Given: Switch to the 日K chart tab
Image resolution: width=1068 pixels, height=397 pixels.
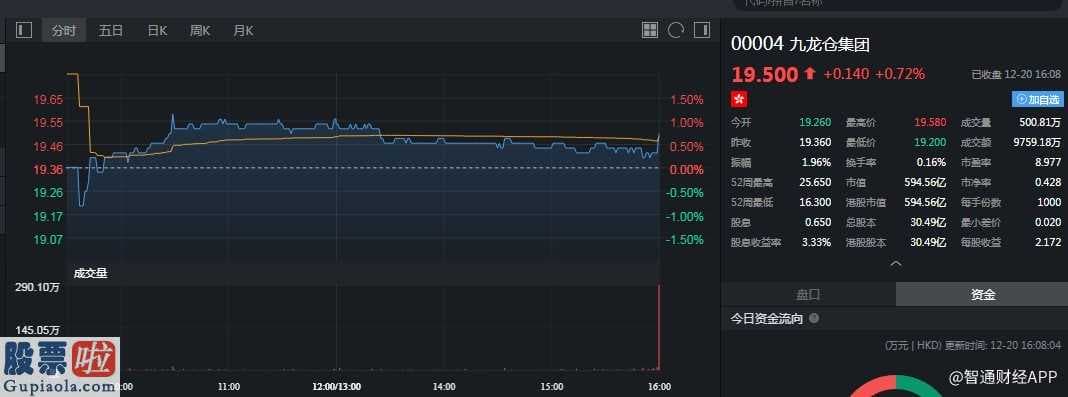Looking at the screenshot, I should pyautogui.click(x=157, y=30).
